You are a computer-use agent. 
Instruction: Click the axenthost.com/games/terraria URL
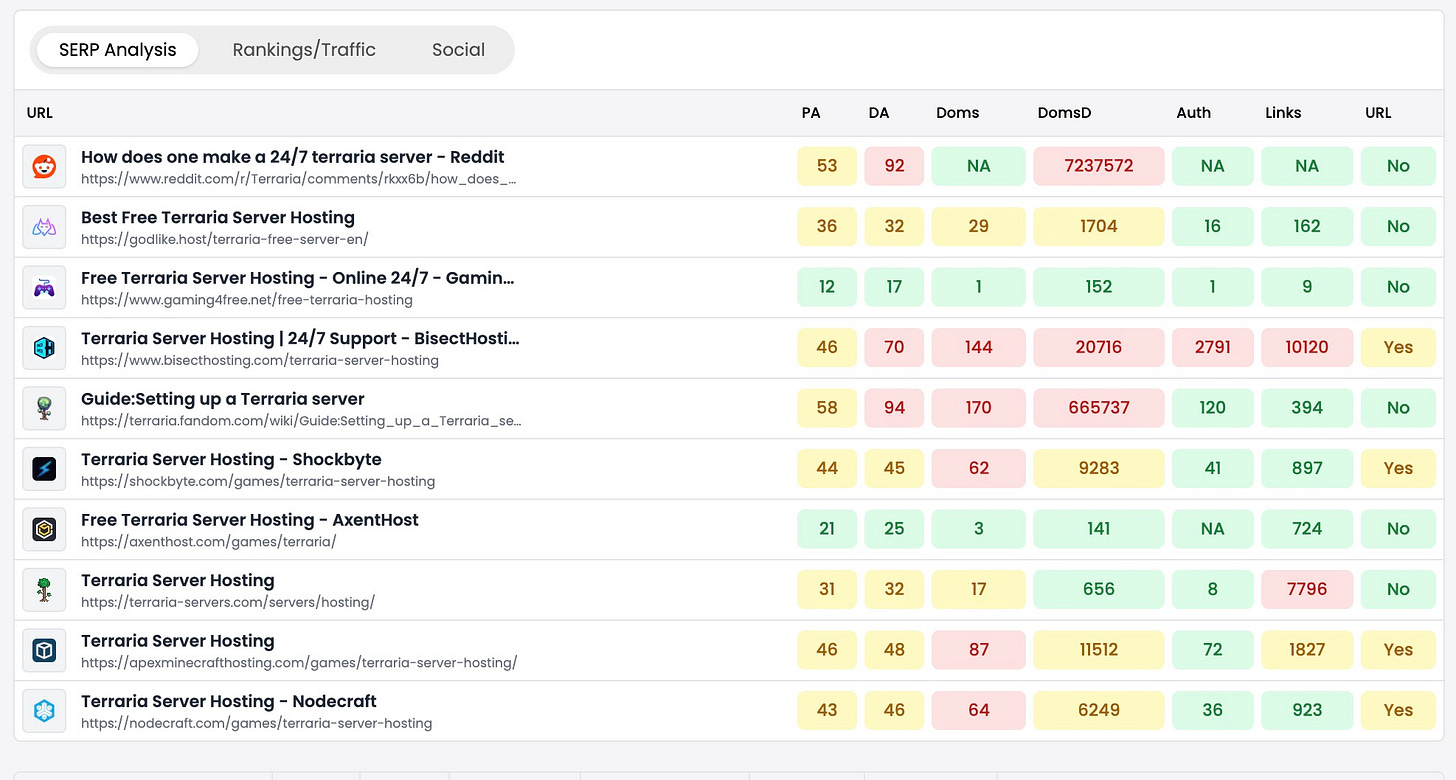tap(209, 542)
